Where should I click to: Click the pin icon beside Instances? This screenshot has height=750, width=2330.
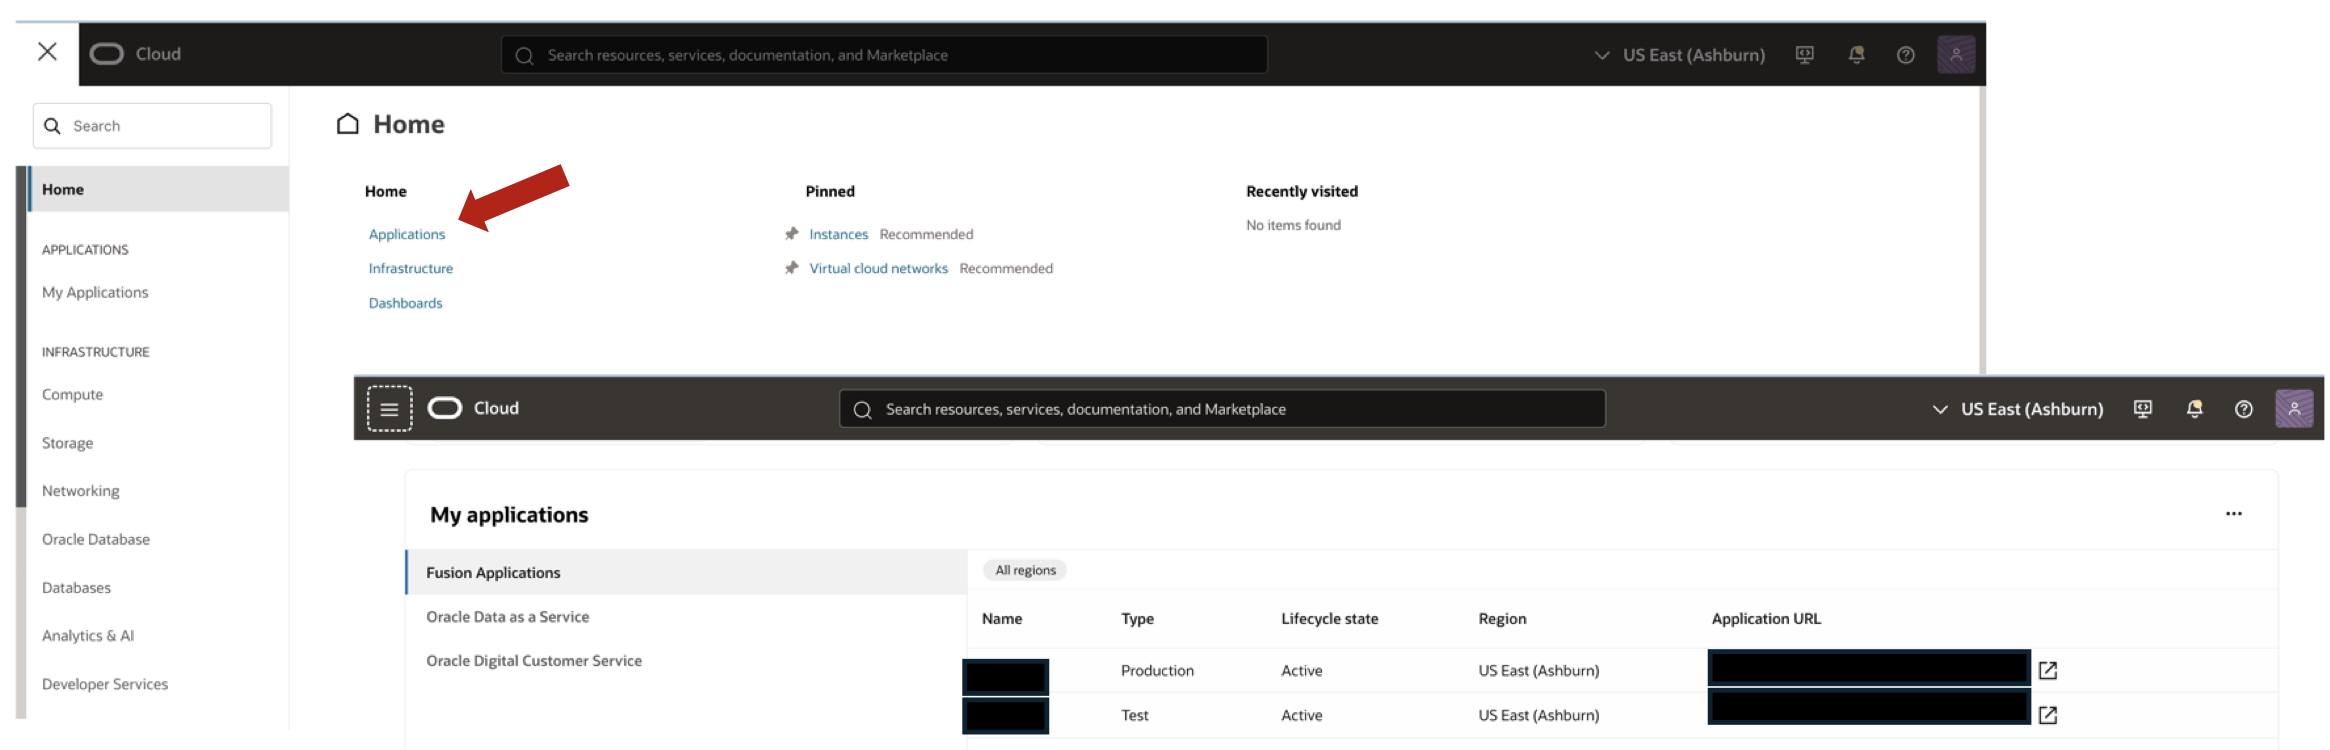coord(792,234)
